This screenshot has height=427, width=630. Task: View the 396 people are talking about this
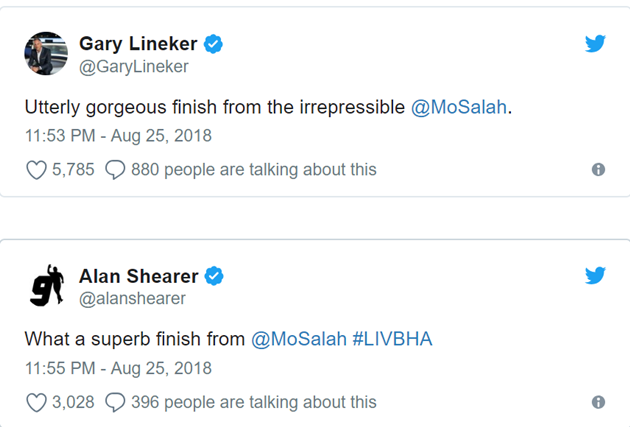[x=253, y=402]
